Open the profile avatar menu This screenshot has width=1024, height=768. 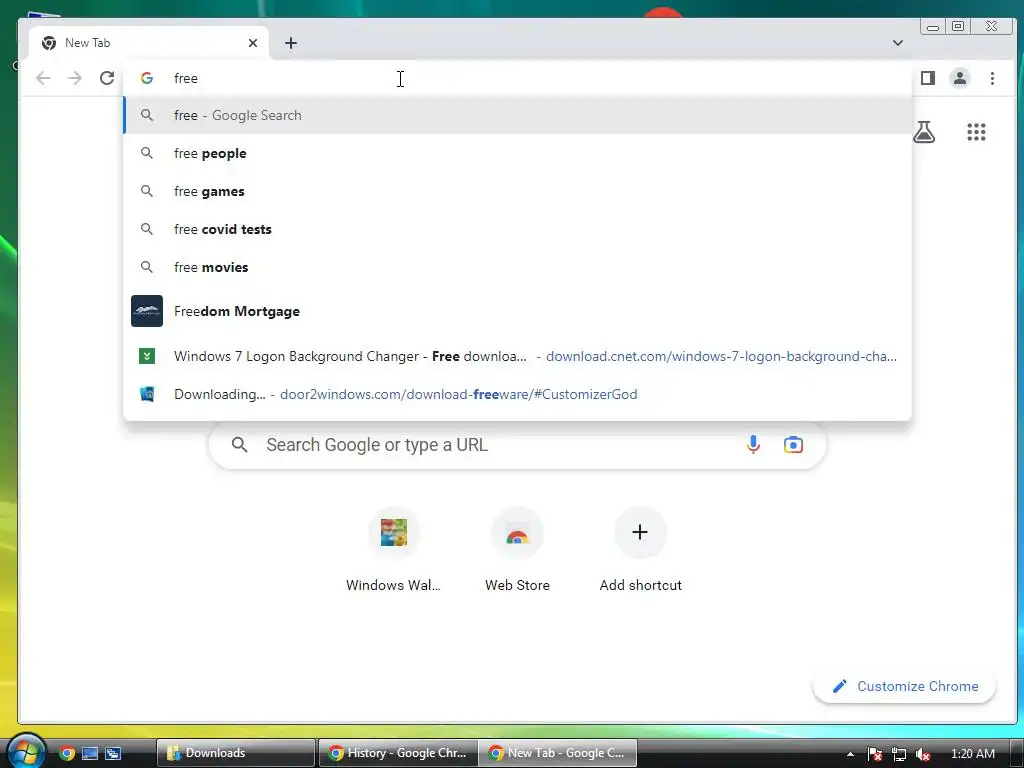coord(959,78)
